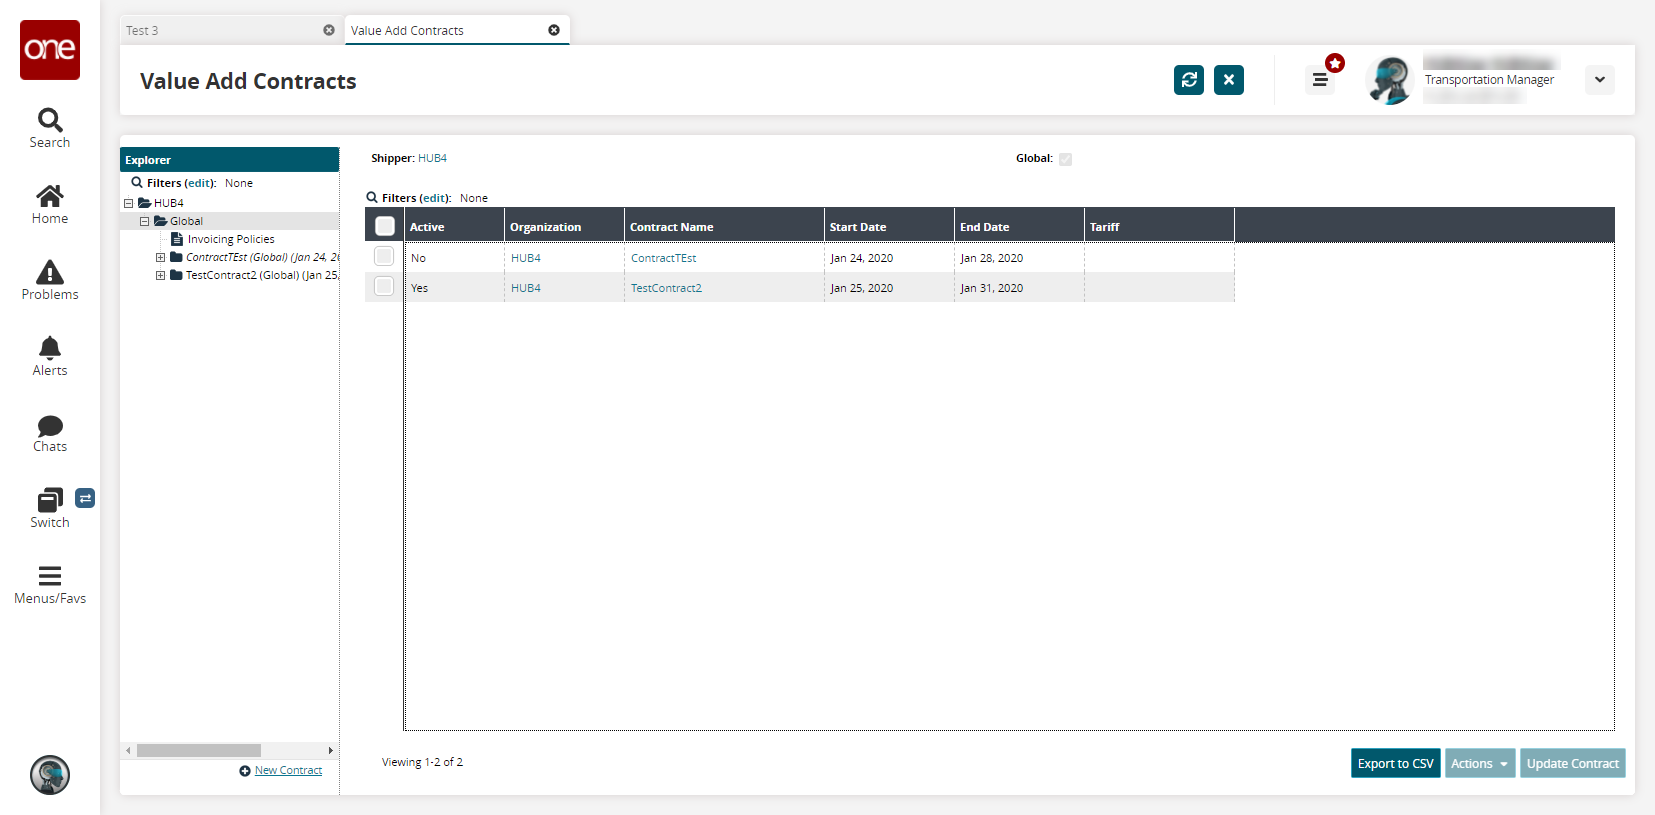Switch to the Test 3 tab
Image resolution: width=1655 pixels, height=815 pixels.
pyautogui.click(x=220, y=31)
